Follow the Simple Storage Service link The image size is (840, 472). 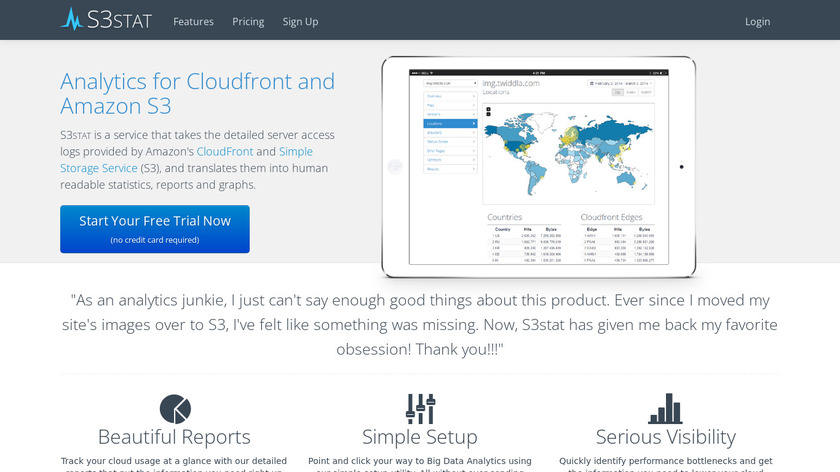(186, 160)
